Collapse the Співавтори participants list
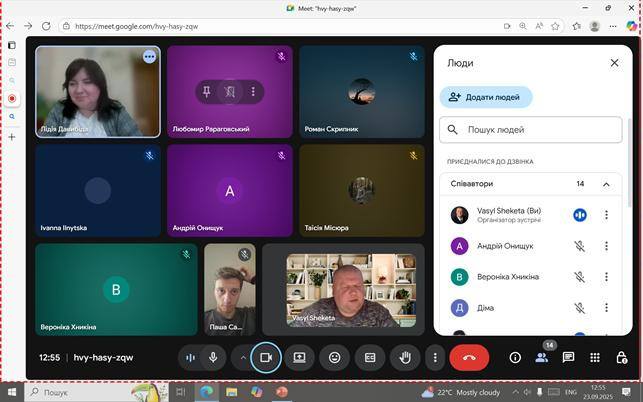This screenshot has height=402, width=643. pyautogui.click(x=606, y=184)
